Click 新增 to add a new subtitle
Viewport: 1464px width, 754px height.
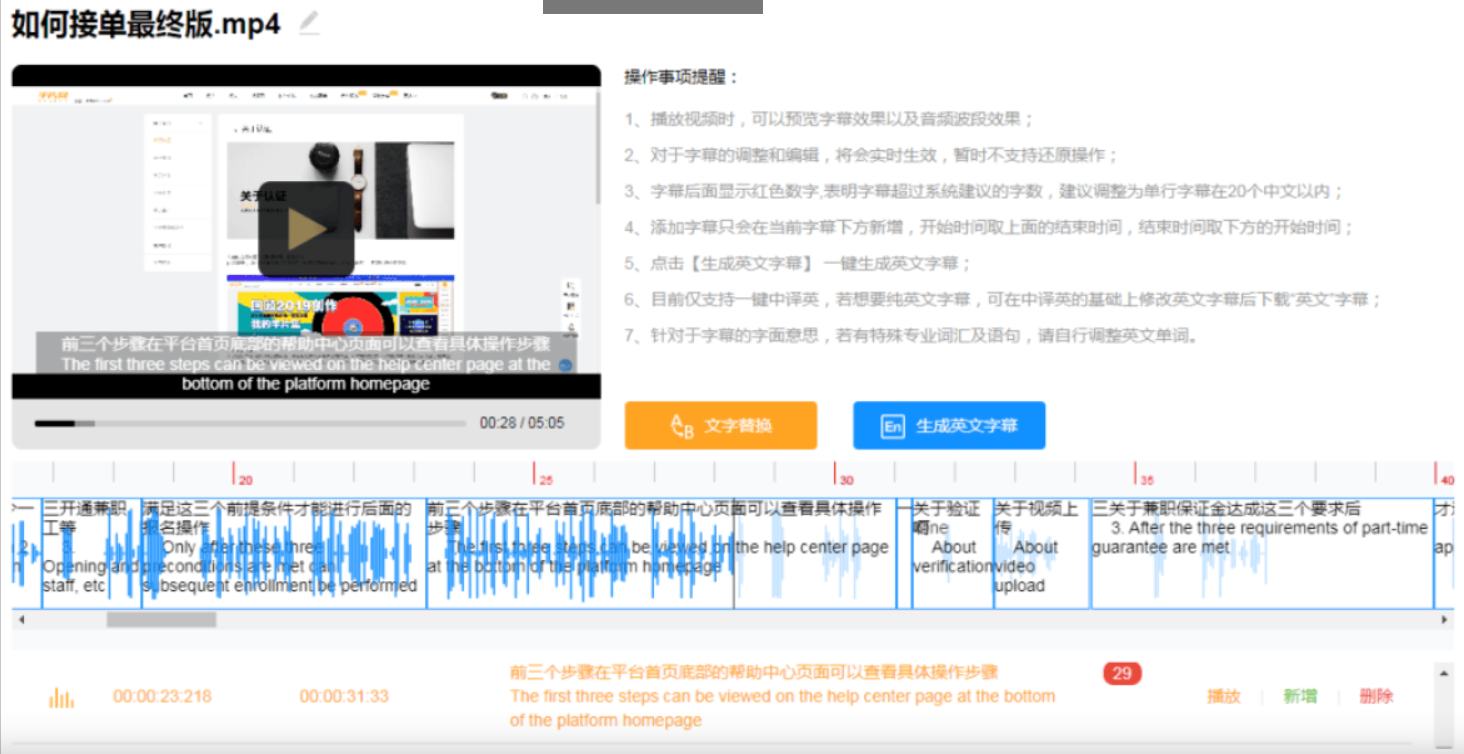(1300, 697)
